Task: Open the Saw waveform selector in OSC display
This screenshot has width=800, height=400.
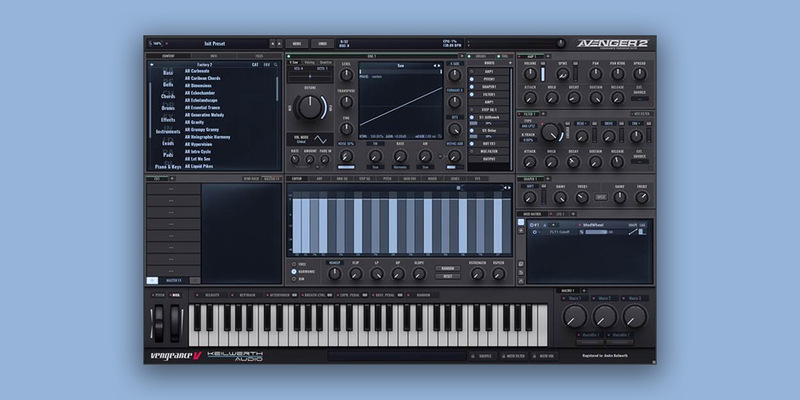Action: click(400, 64)
